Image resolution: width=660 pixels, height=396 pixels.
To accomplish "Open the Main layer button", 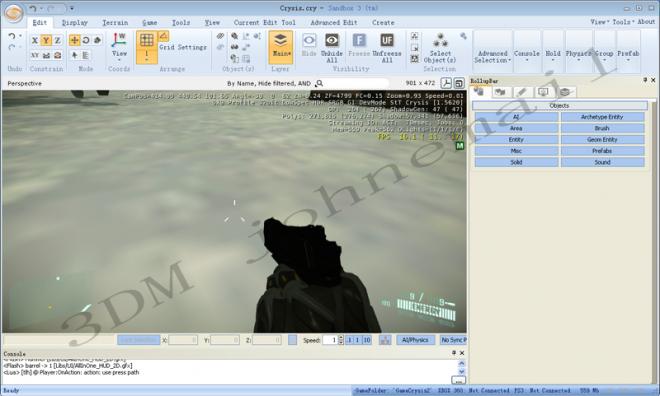I will click(x=280, y=47).
